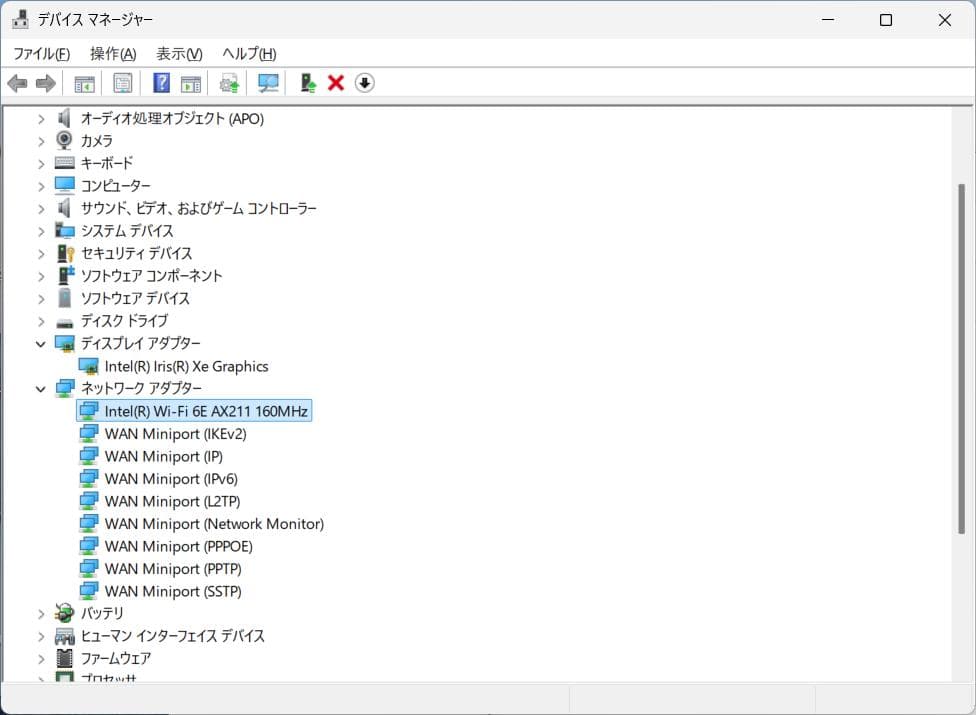The width and height of the screenshot is (976, 715).
Task: Collapse the ネットワーク アダプター category
Action: pyautogui.click(x=40, y=388)
